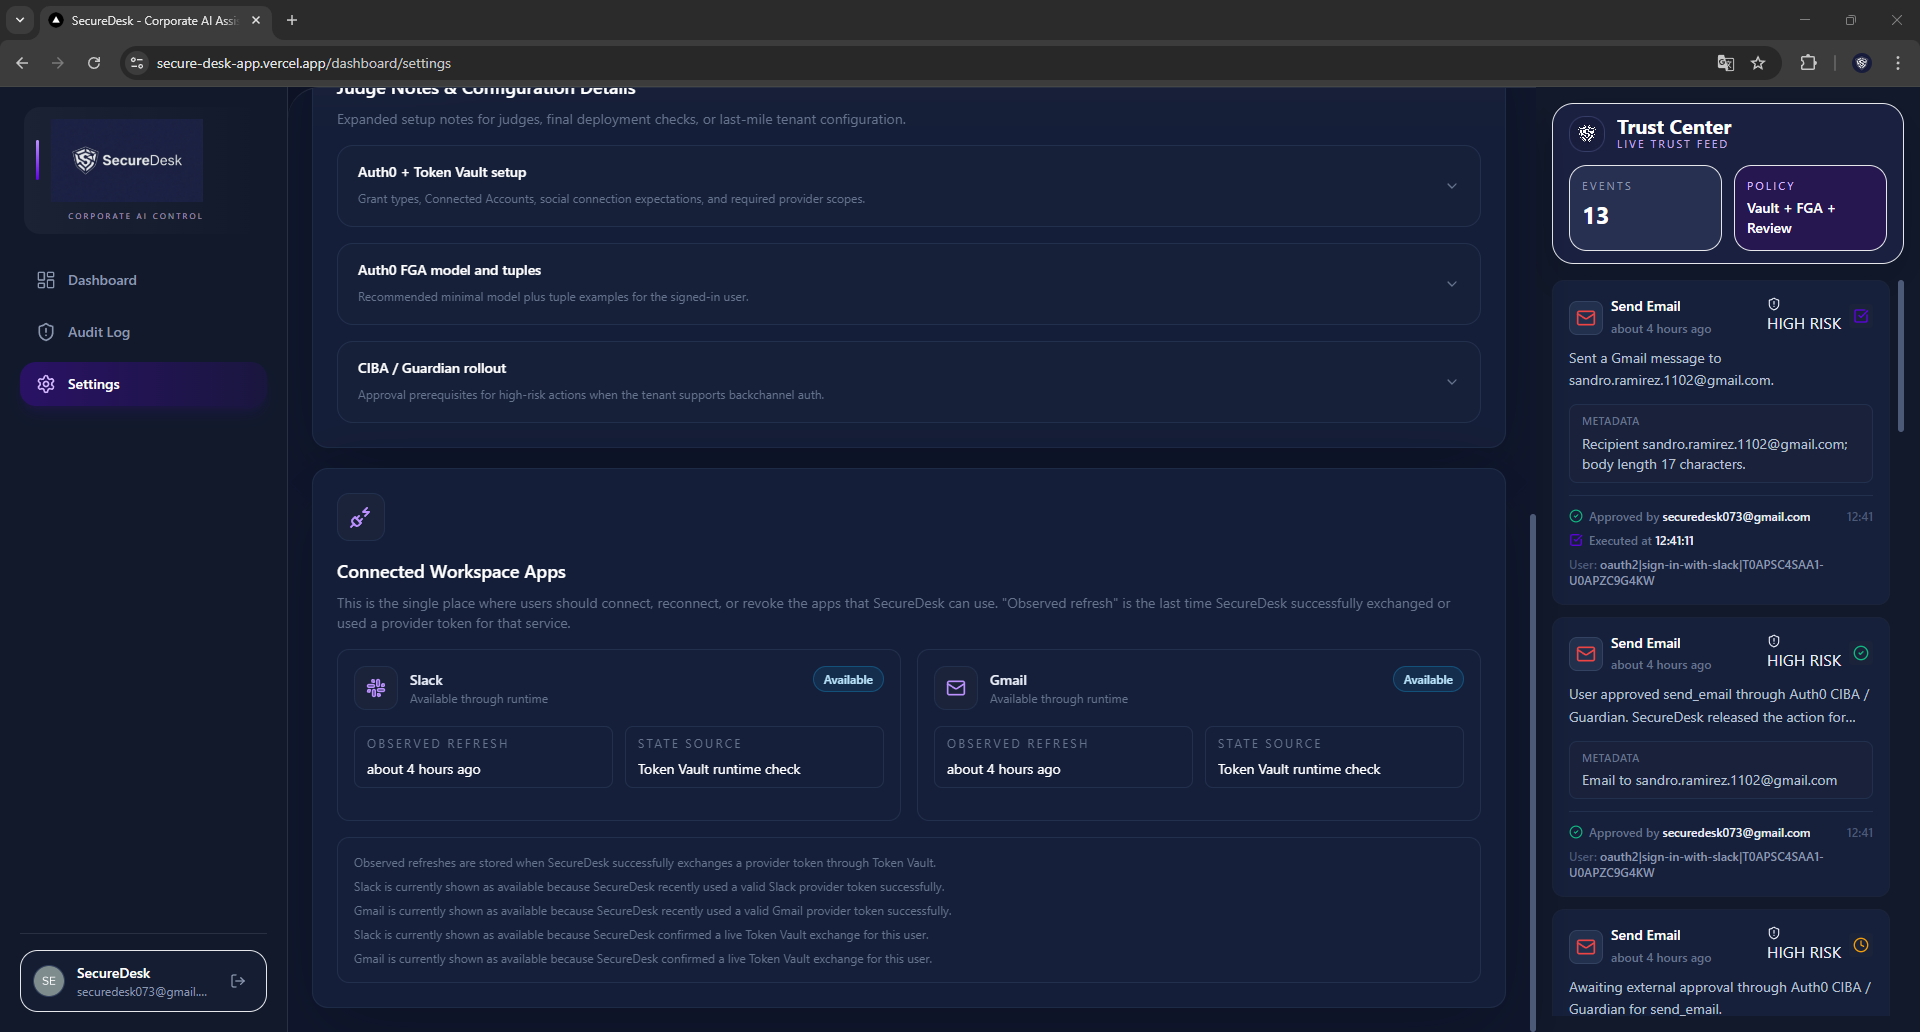1920x1032 pixels.
Task: Open the Events 13 card
Action: 1645,208
